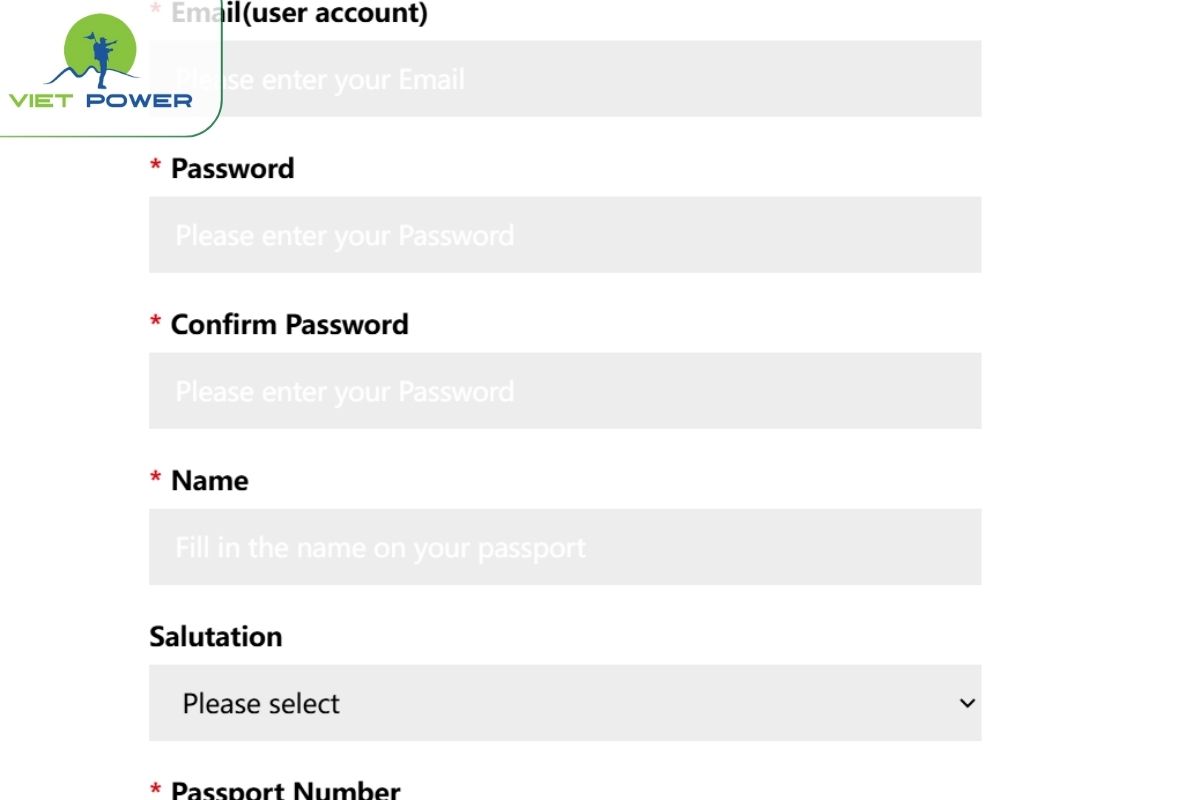The width and height of the screenshot is (1200, 800).
Task: Click the Password field label
Action: [232, 168]
